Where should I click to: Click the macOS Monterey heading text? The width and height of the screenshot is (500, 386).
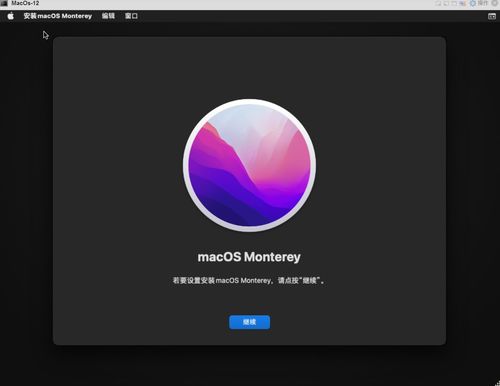tap(249, 257)
